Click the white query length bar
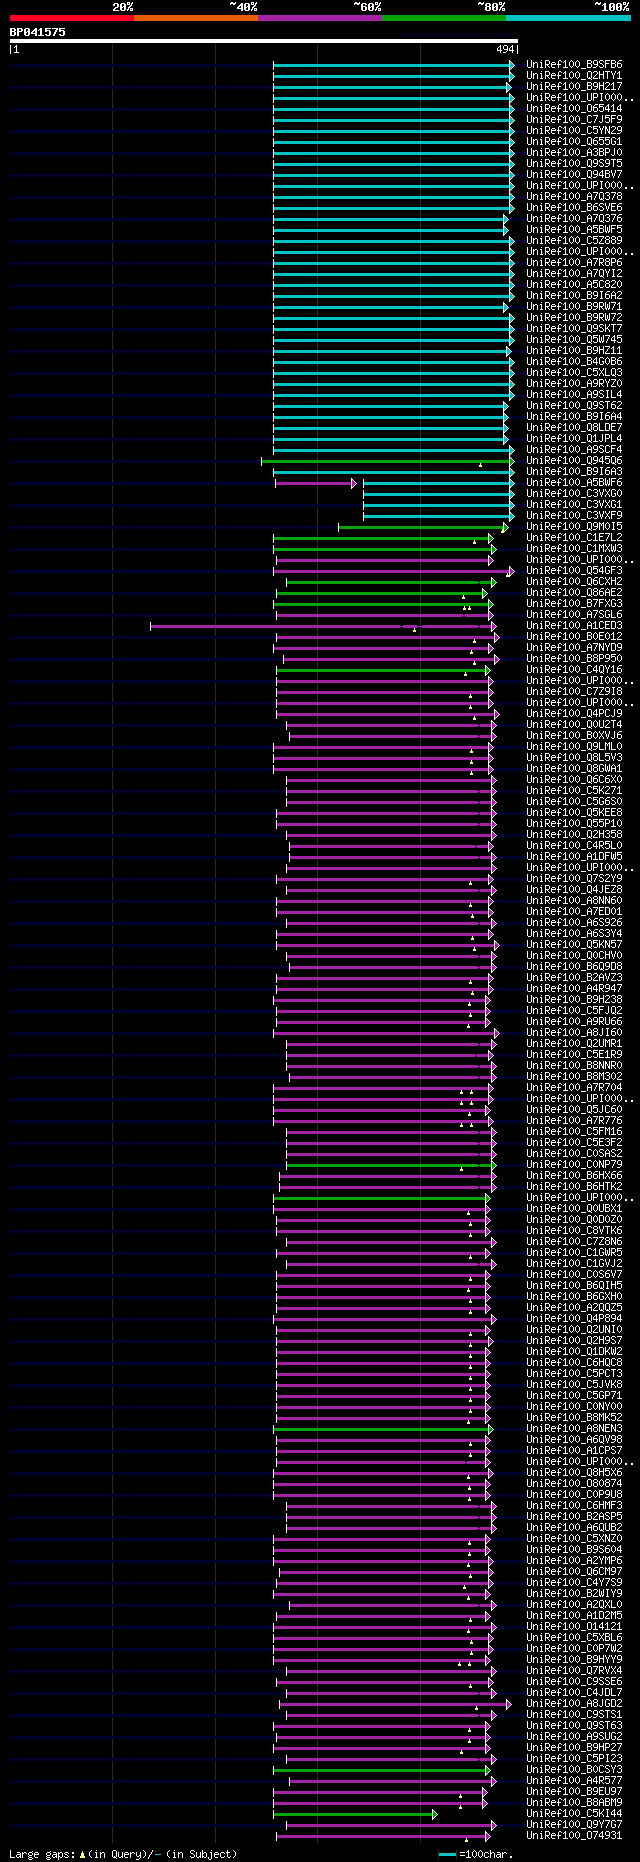This screenshot has height=1862, width=640. [x=264, y=41]
